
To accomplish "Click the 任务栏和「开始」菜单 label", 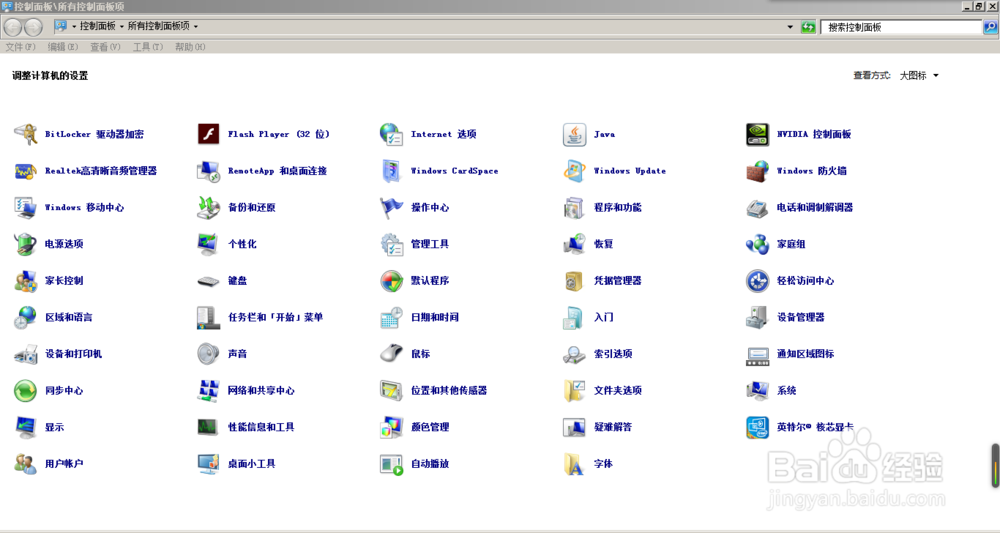I will (x=276, y=318).
